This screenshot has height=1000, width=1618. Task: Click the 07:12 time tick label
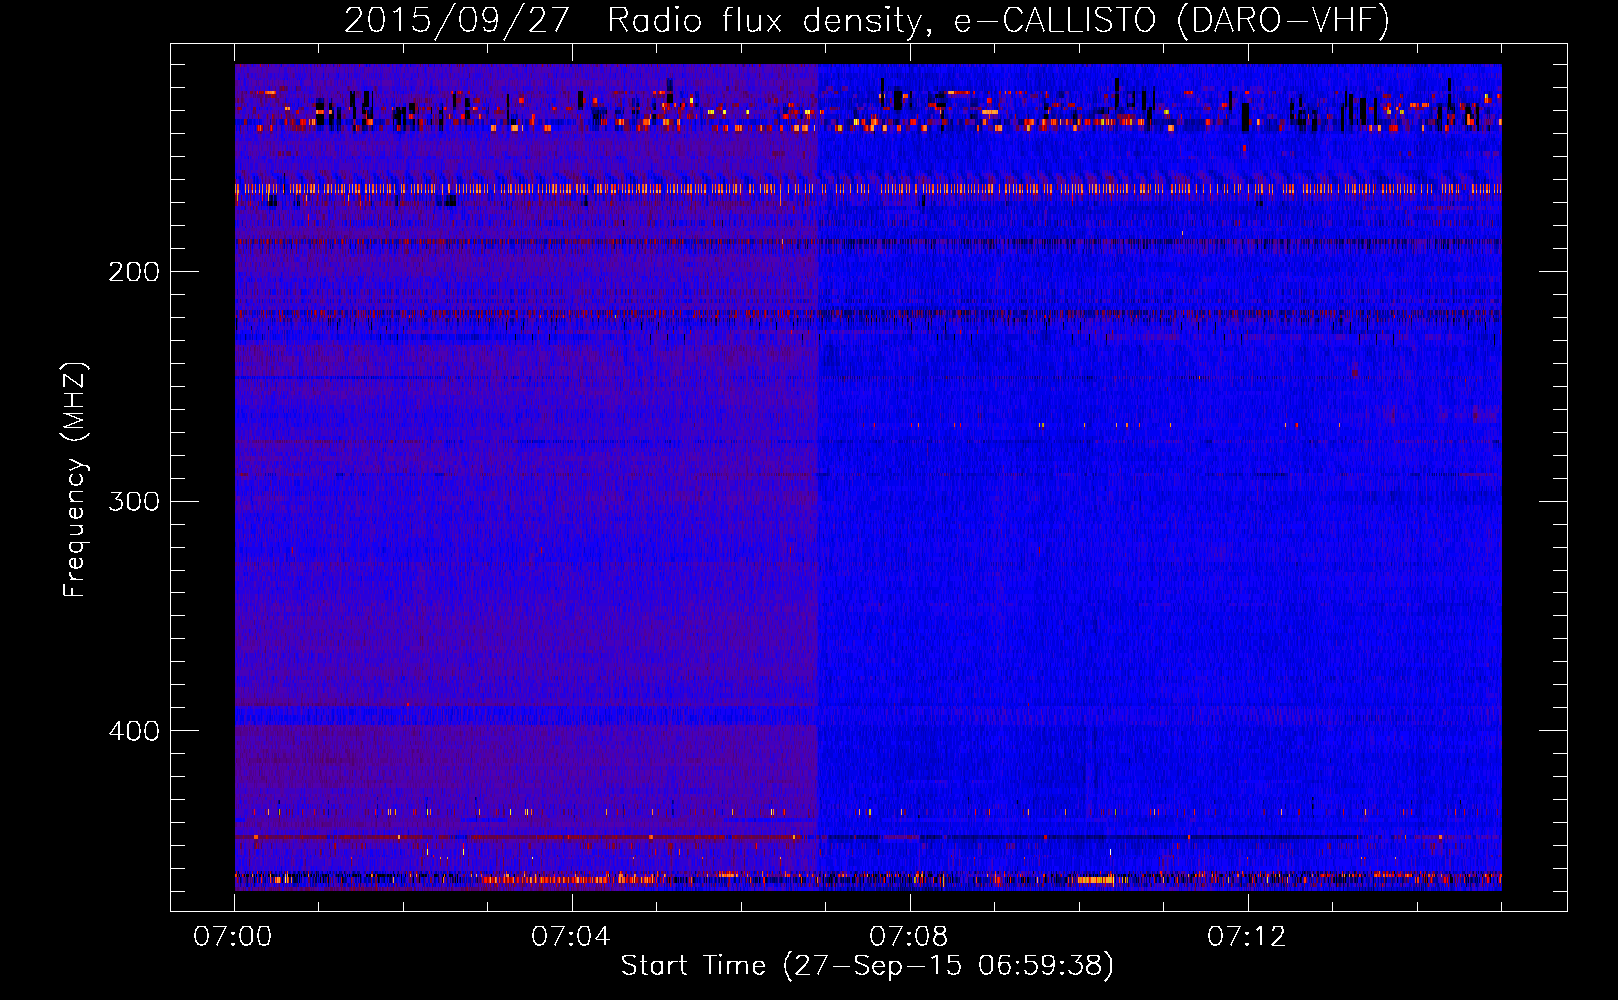tap(1247, 936)
